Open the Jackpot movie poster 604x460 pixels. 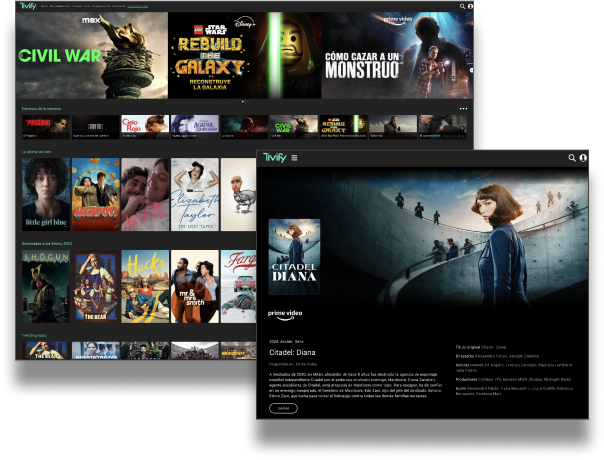pos(96,195)
